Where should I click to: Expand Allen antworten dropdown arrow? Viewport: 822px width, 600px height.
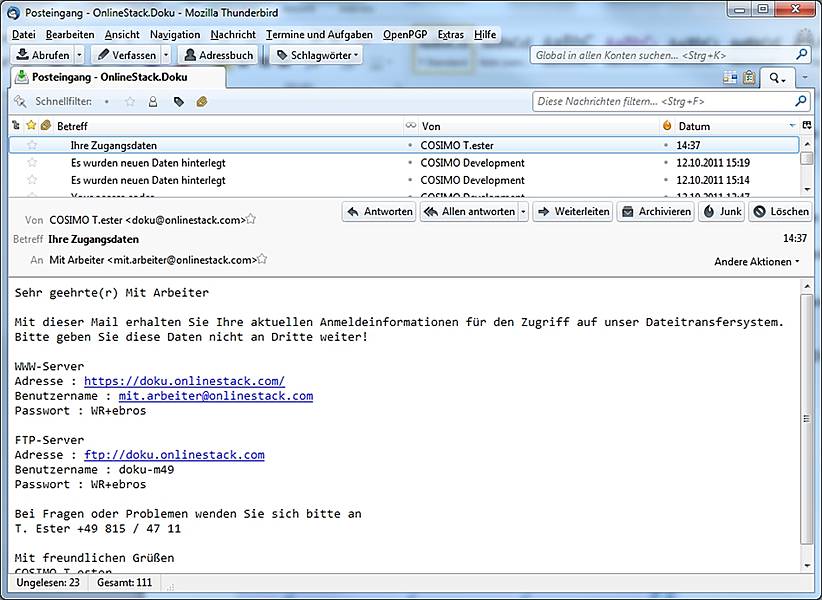click(523, 212)
